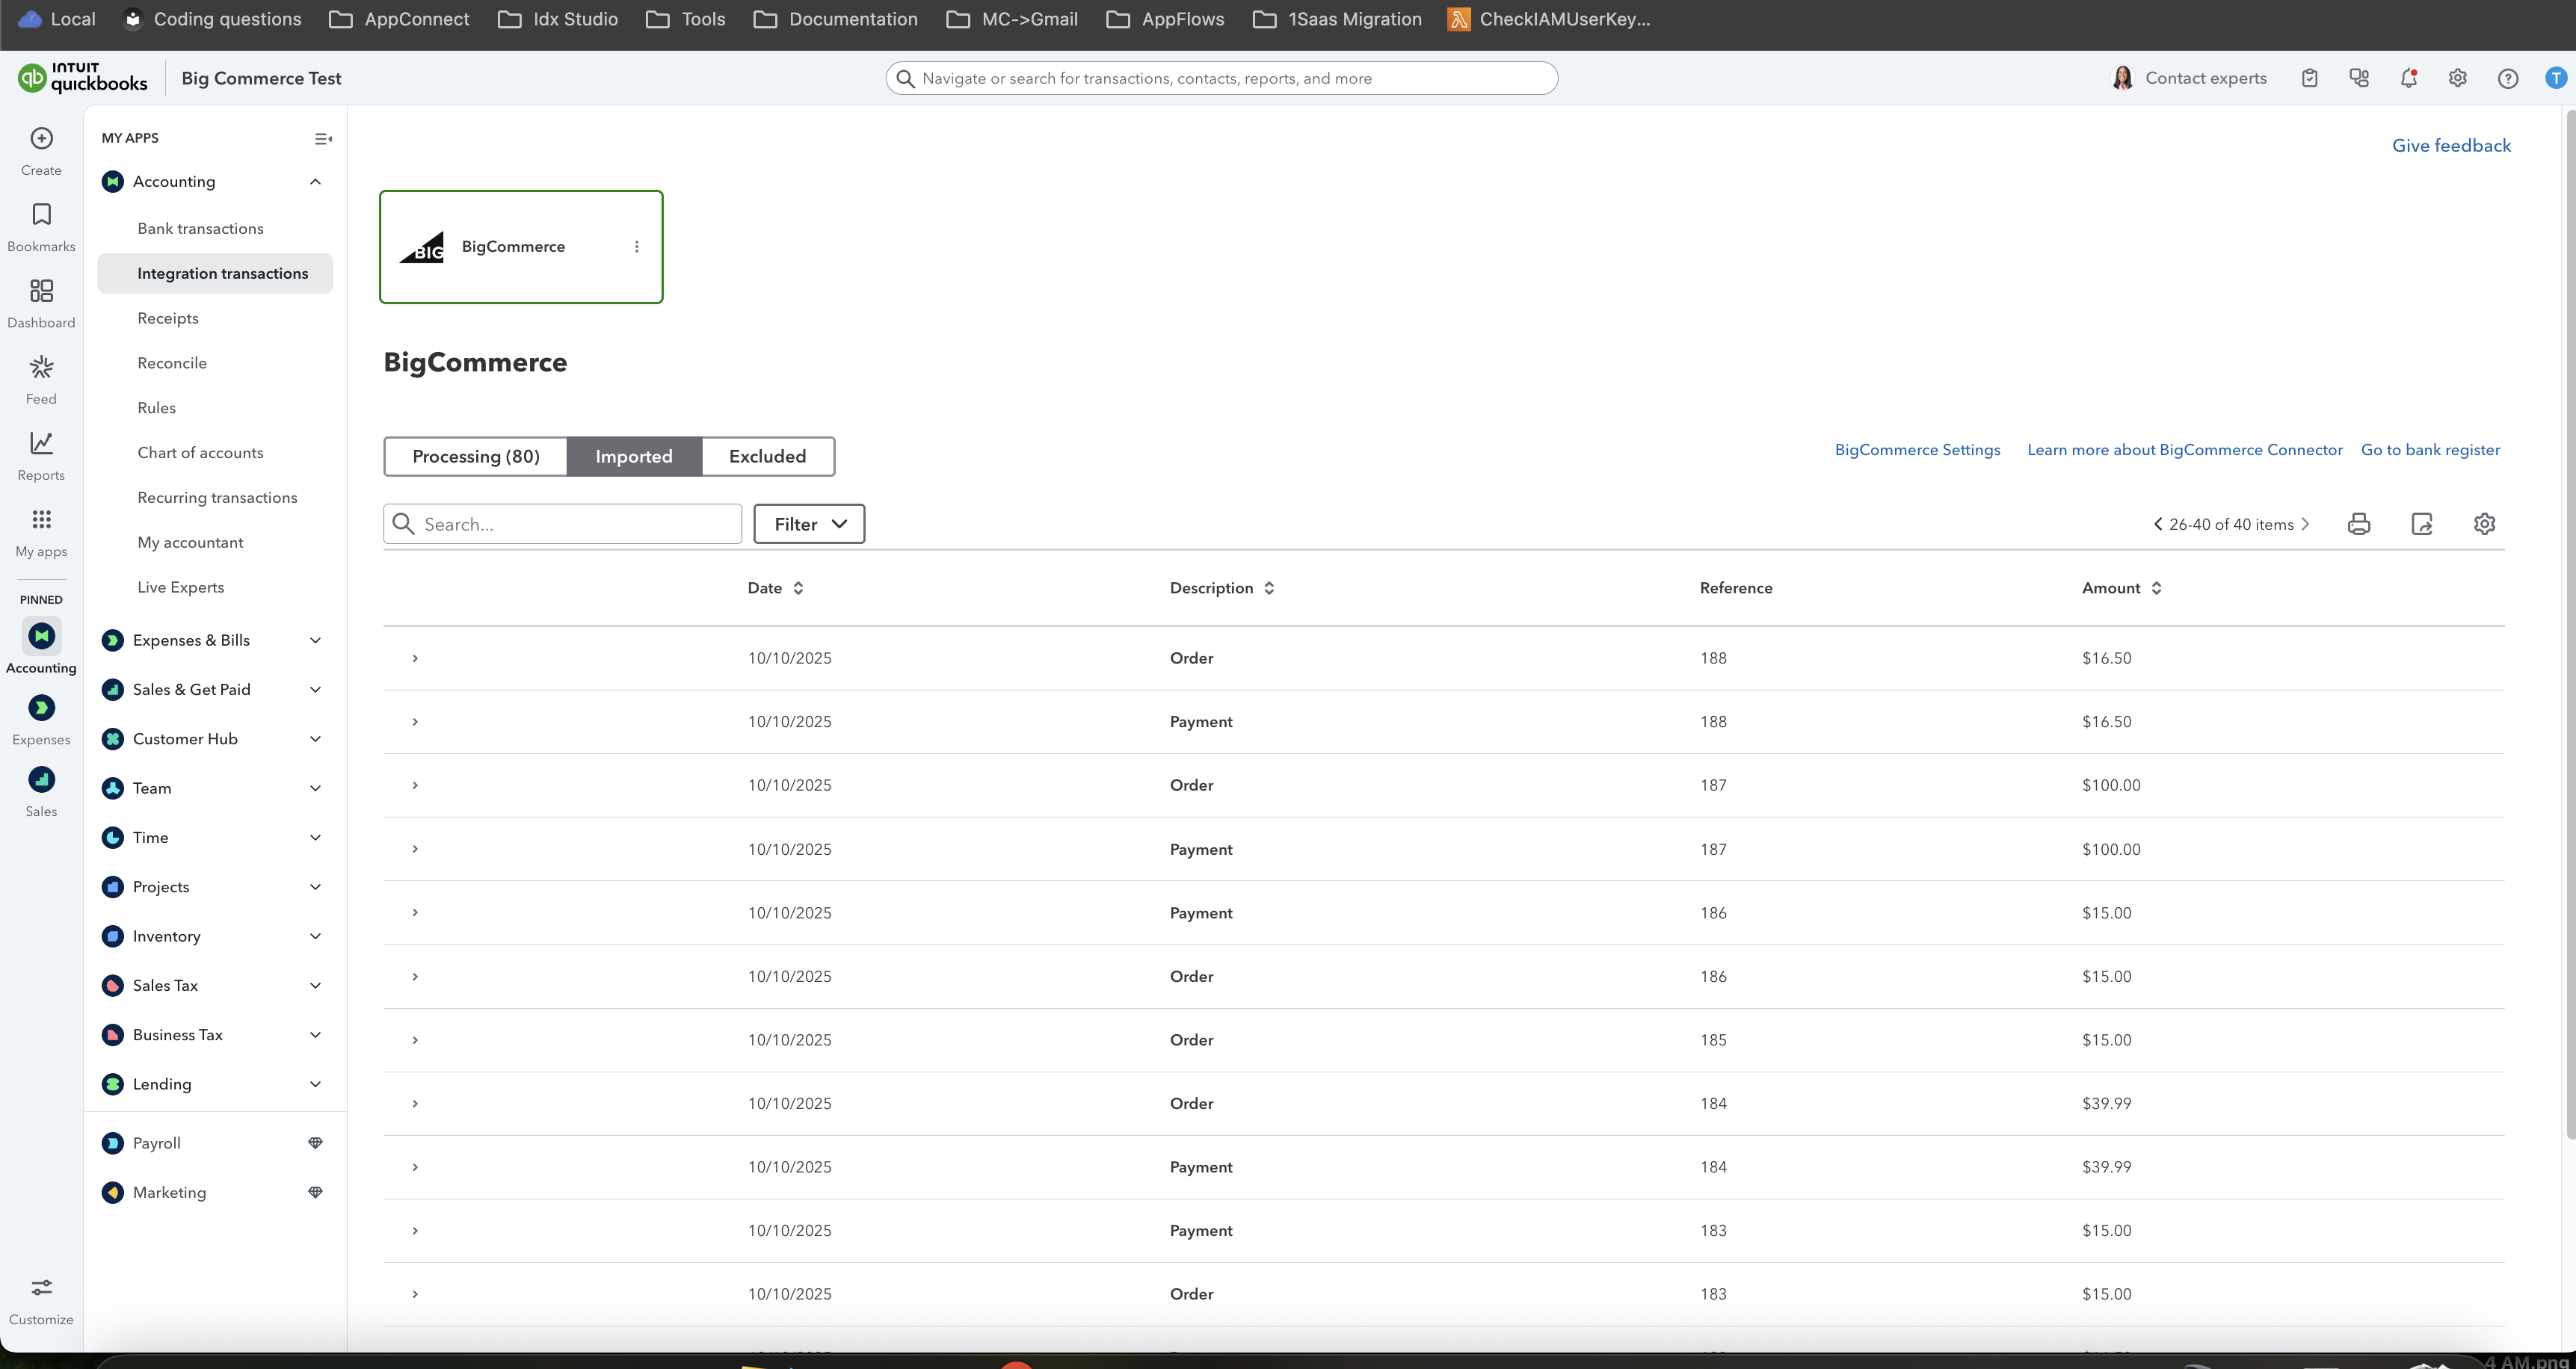The height and width of the screenshot is (1369, 2576).
Task: Open Bank transactions menu item
Action: tap(200, 229)
